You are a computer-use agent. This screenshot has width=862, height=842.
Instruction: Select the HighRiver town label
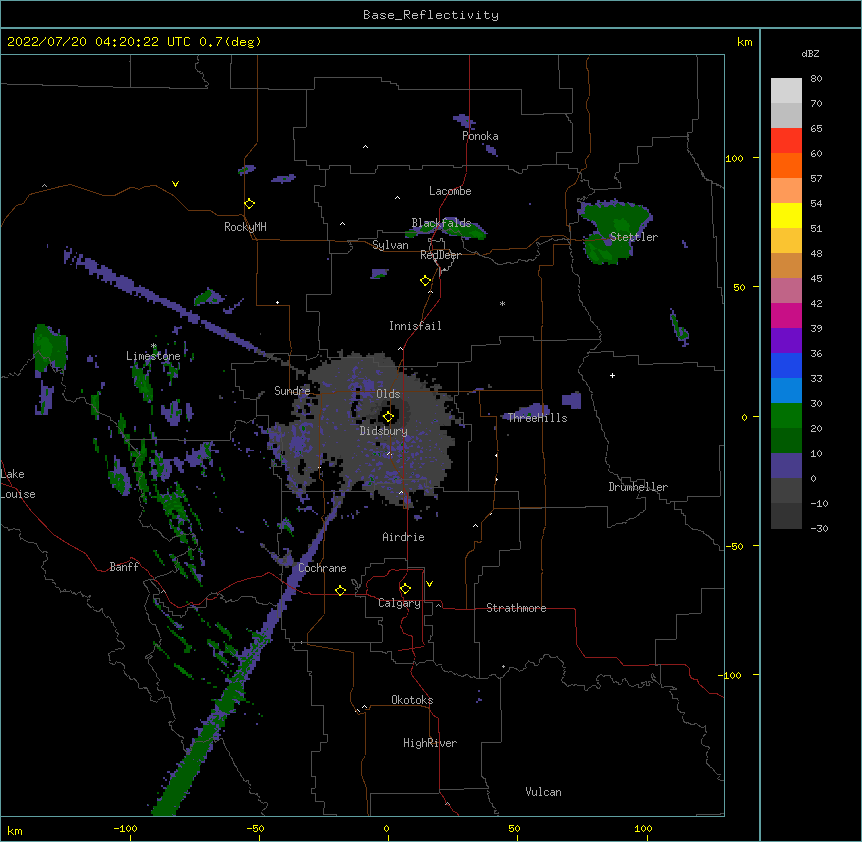pyautogui.click(x=430, y=743)
